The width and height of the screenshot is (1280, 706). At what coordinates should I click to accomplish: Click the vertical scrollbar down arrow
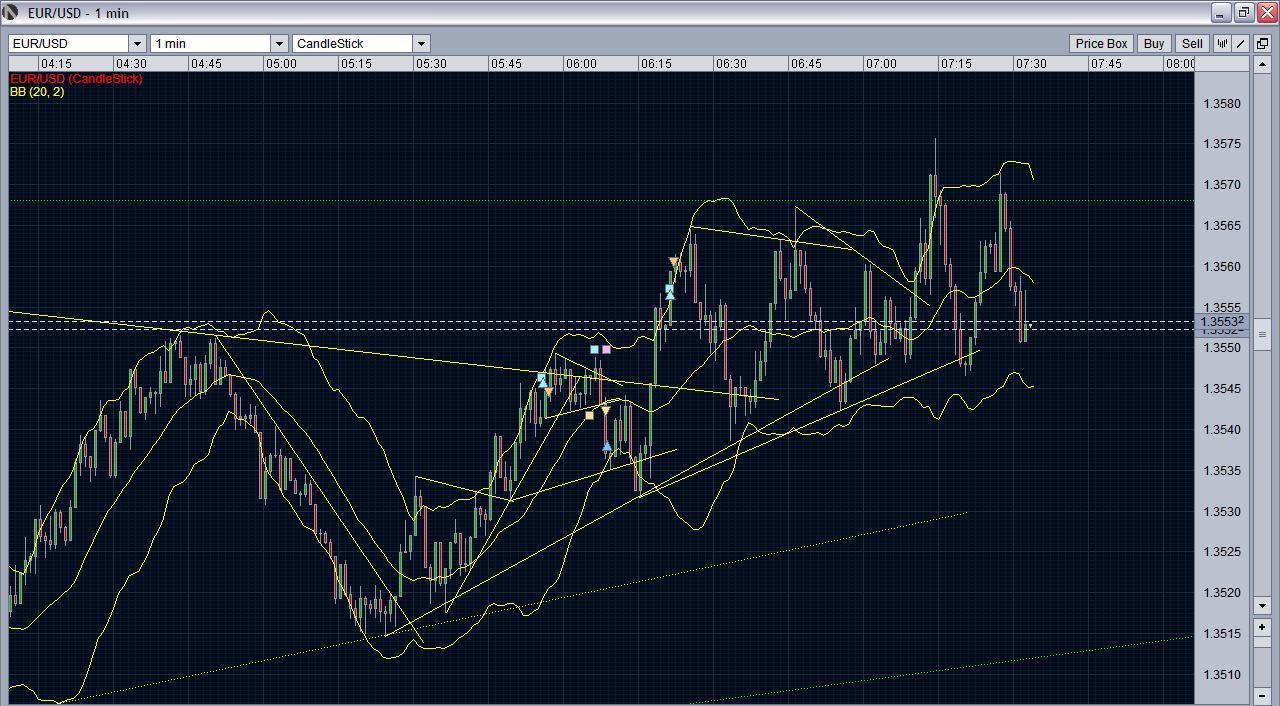(1262, 605)
